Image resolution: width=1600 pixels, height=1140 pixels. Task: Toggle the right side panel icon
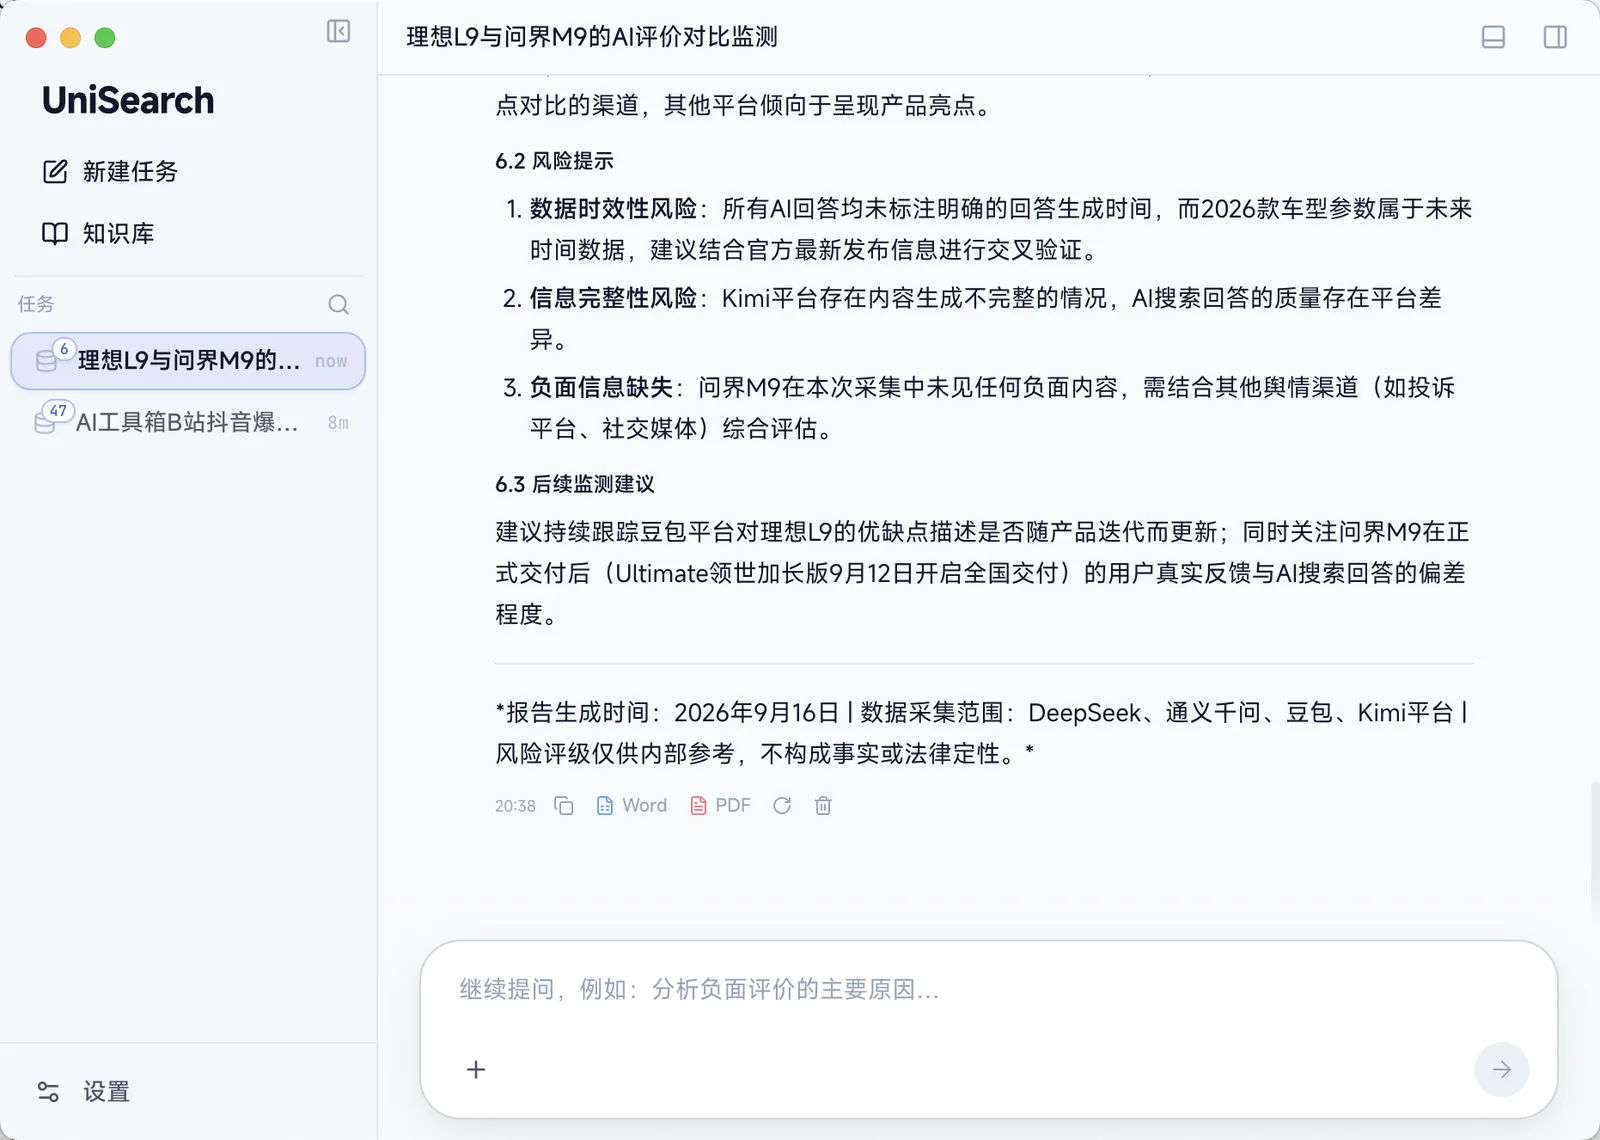coord(1555,37)
